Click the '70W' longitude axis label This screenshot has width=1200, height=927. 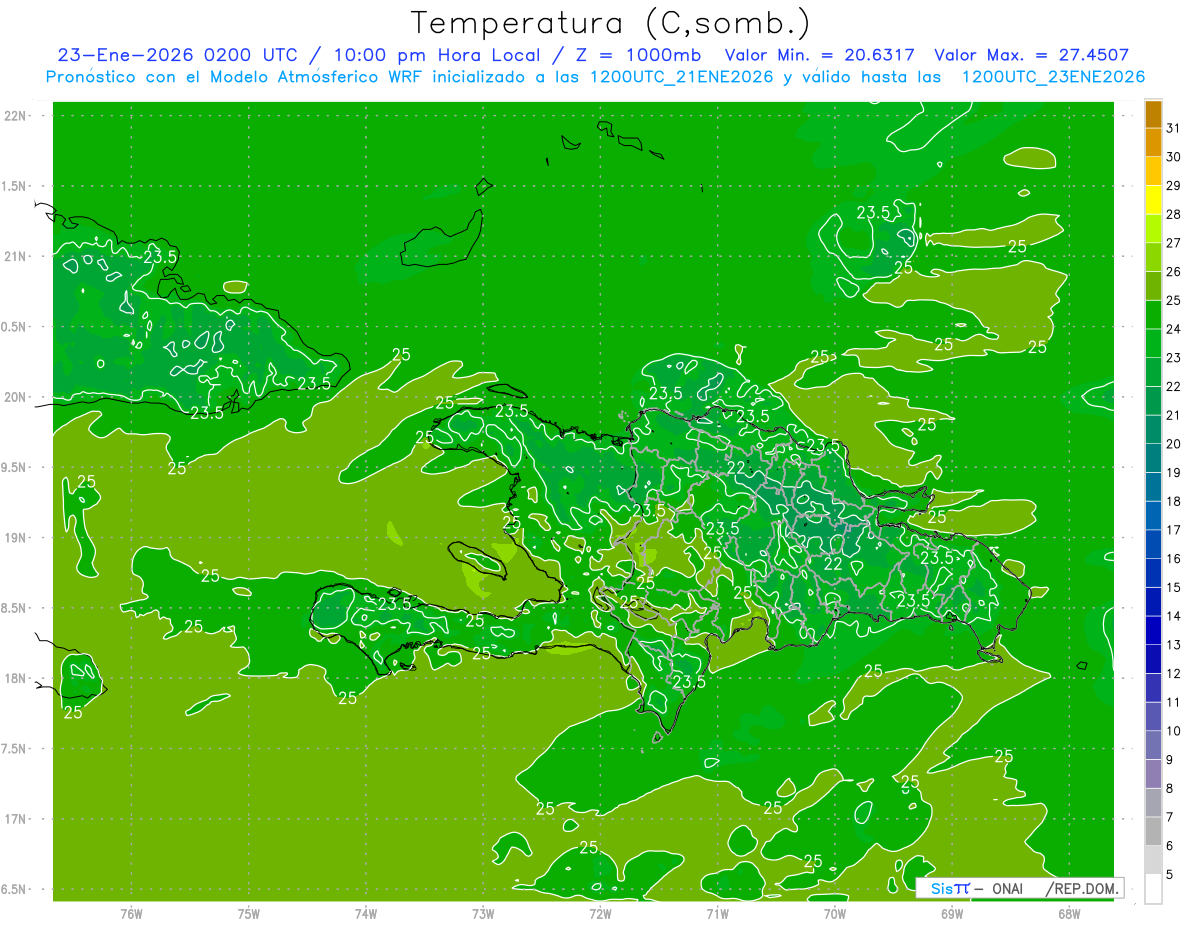(x=835, y=914)
